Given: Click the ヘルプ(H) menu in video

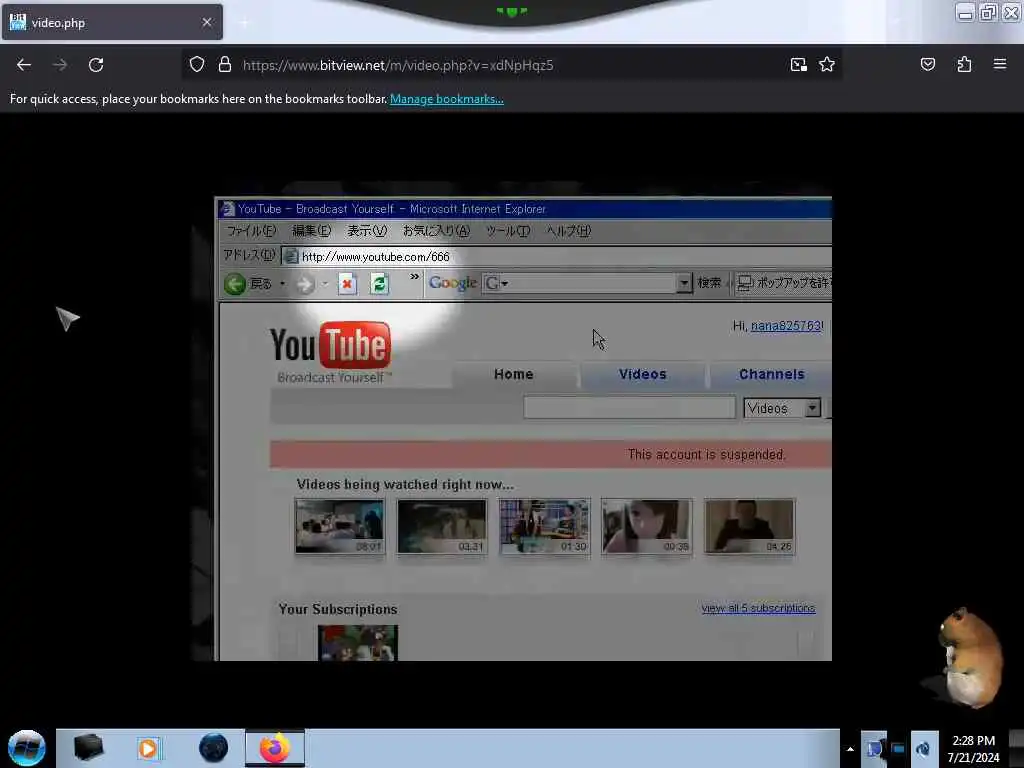Looking at the screenshot, I should coord(568,231).
